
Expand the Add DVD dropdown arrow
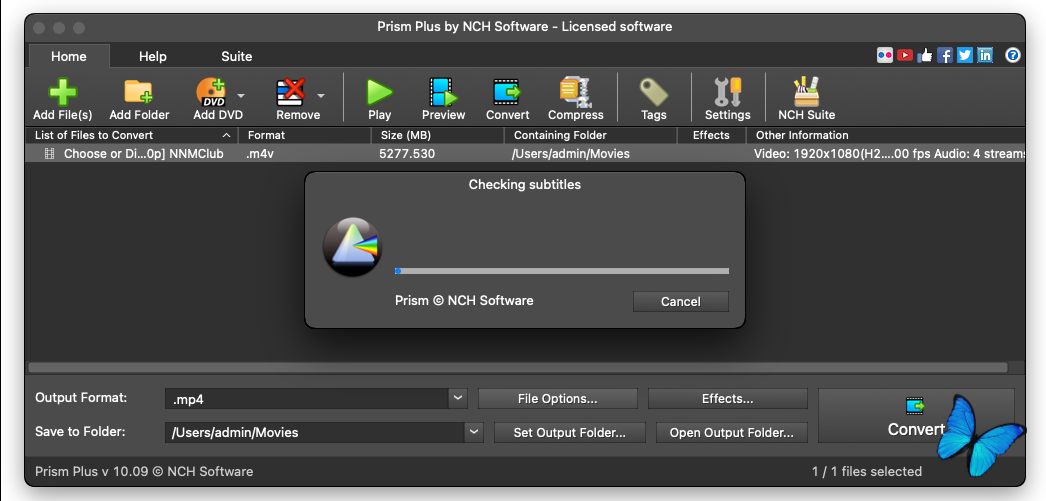click(241, 96)
